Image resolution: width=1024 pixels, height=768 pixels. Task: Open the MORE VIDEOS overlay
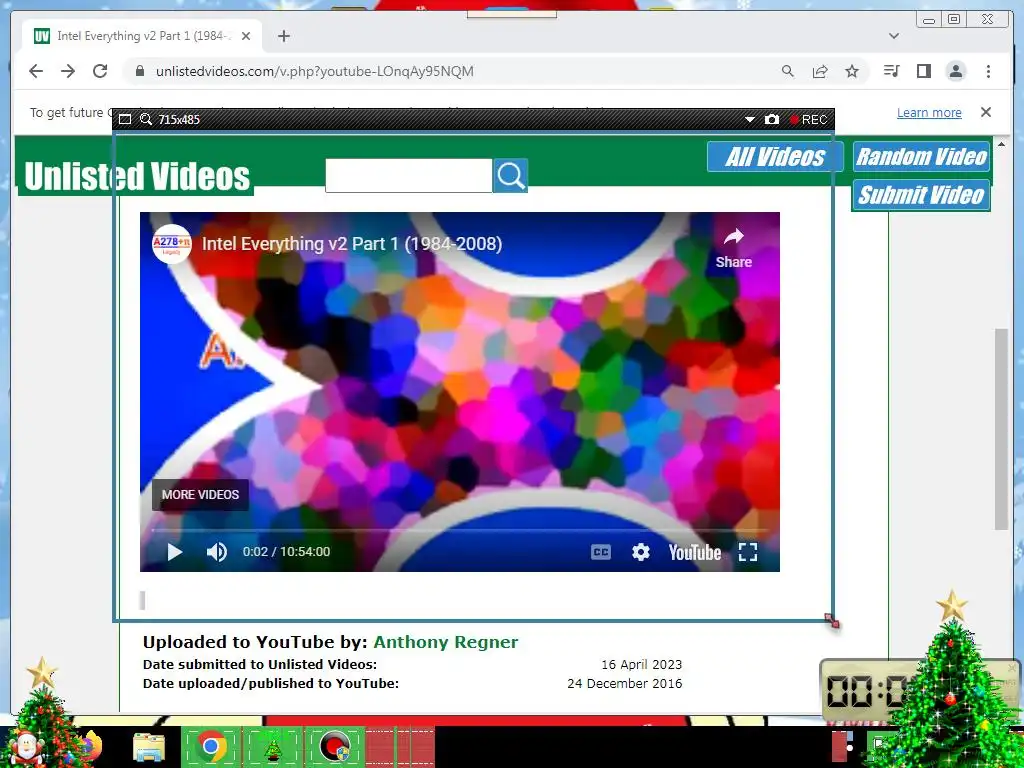click(x=200, y=494)
